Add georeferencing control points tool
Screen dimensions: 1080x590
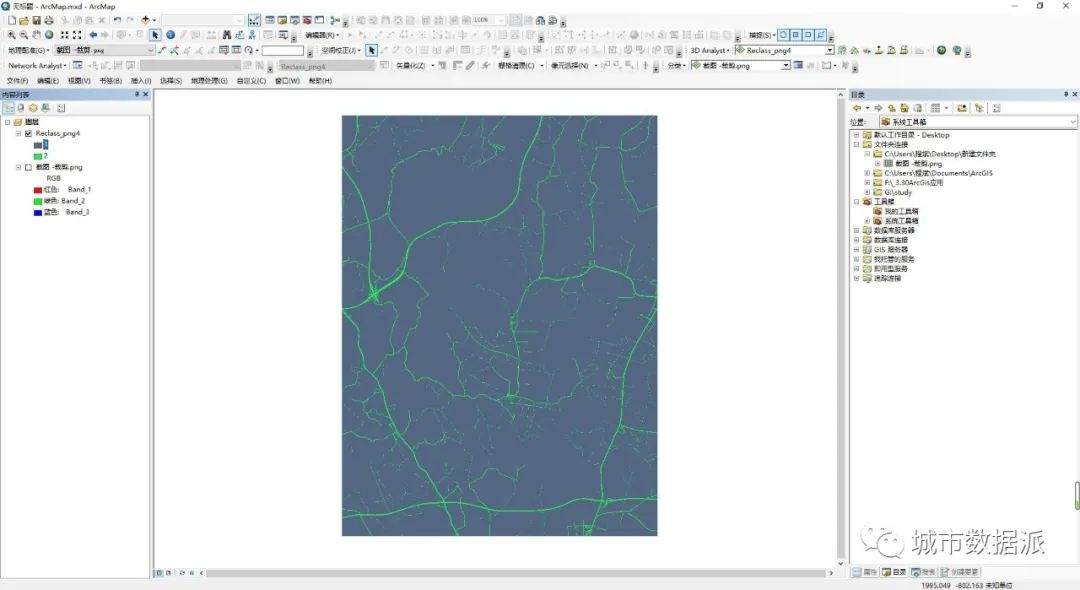[x=162, y=50]
